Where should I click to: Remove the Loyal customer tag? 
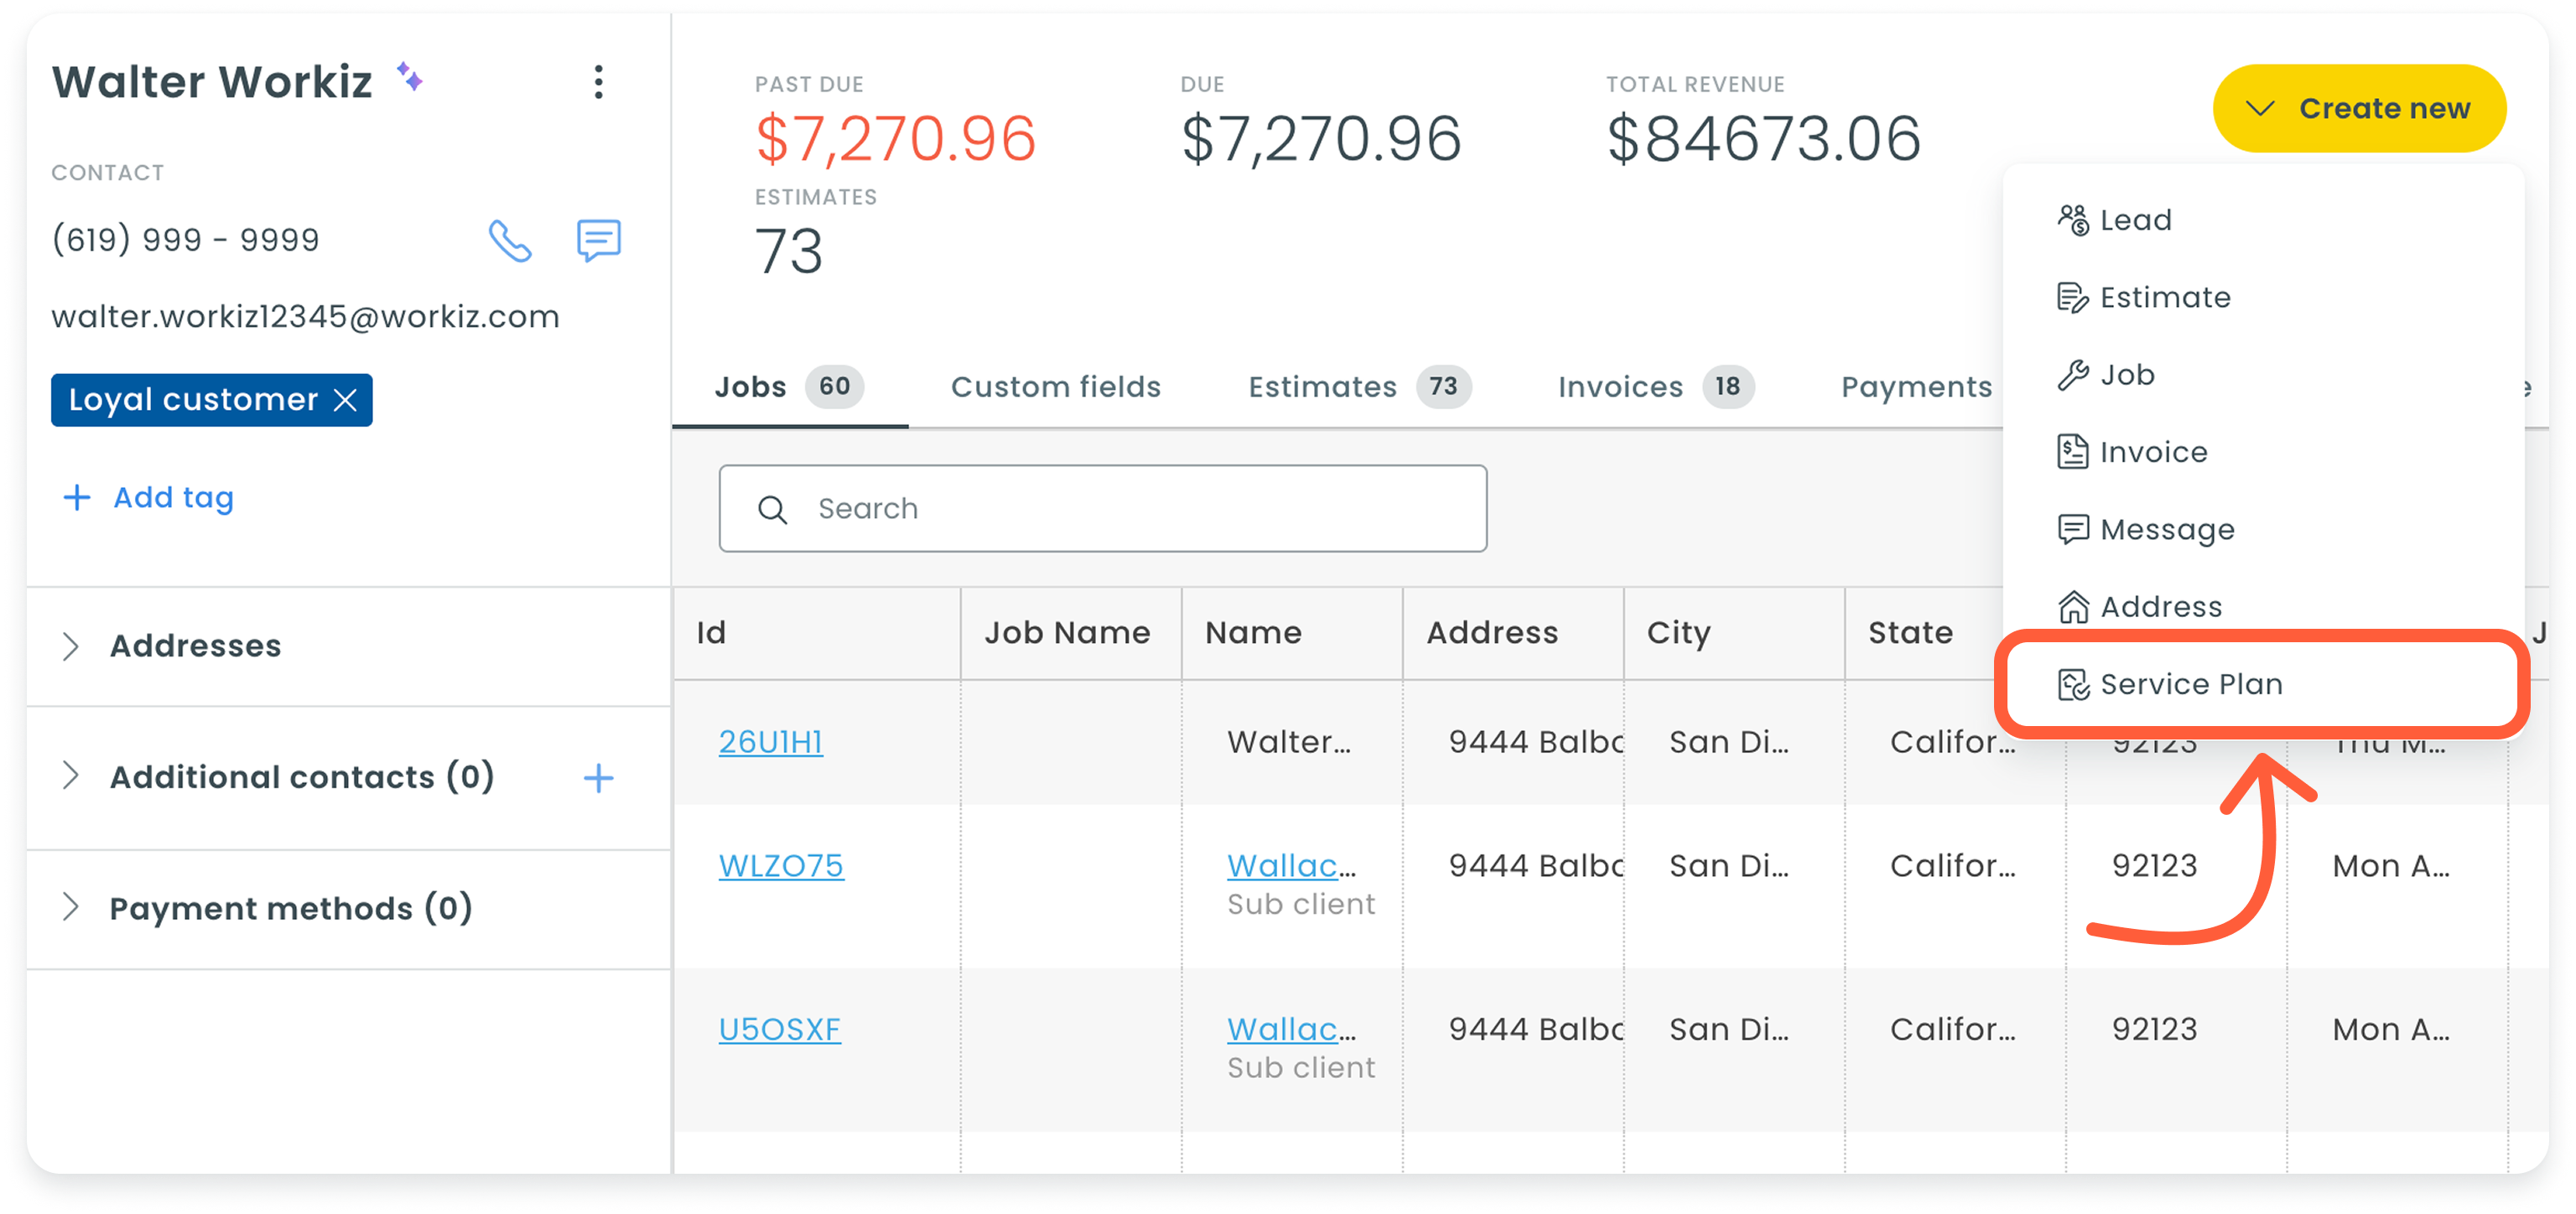tap(345, 400)
